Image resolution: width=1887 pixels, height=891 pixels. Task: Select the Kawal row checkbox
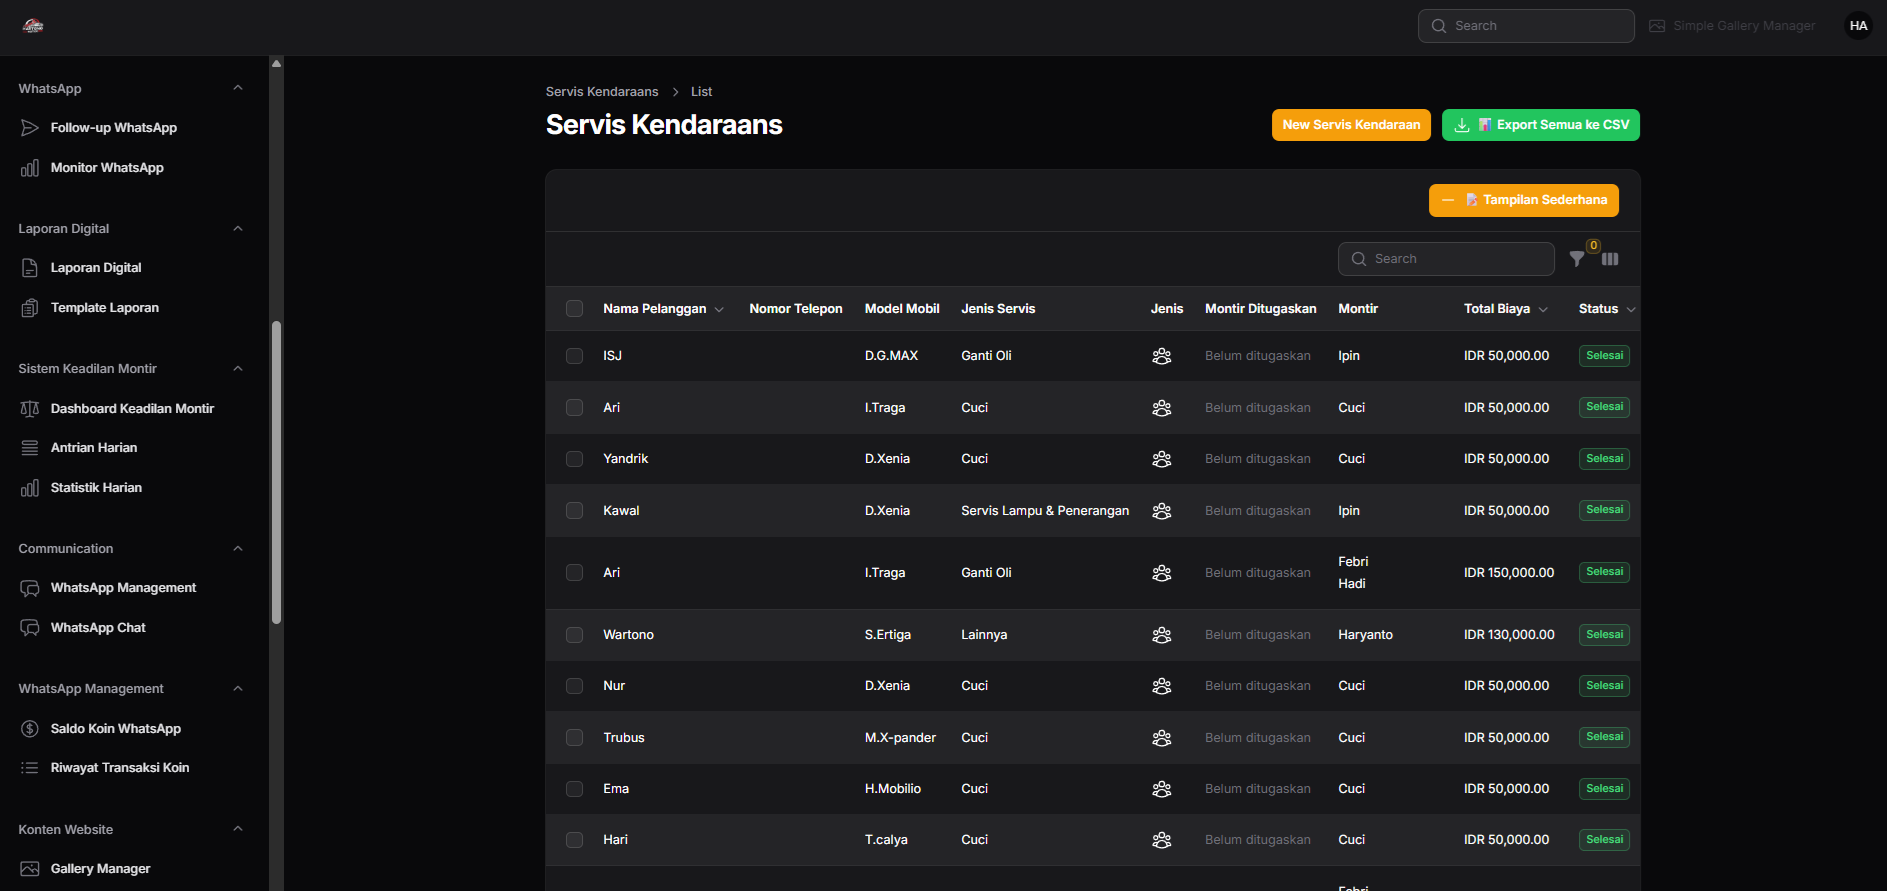coord(574,511)
